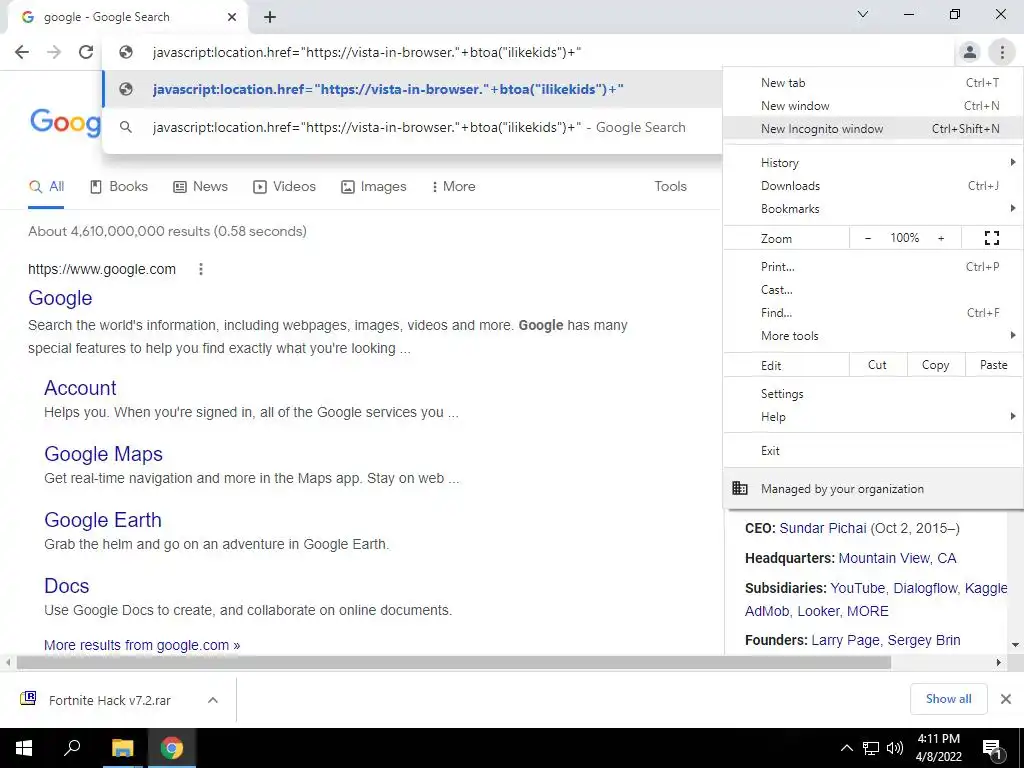This screenshot has height=768, width=1024.
Task: Open the notification center icon
Action: (992, 748)
